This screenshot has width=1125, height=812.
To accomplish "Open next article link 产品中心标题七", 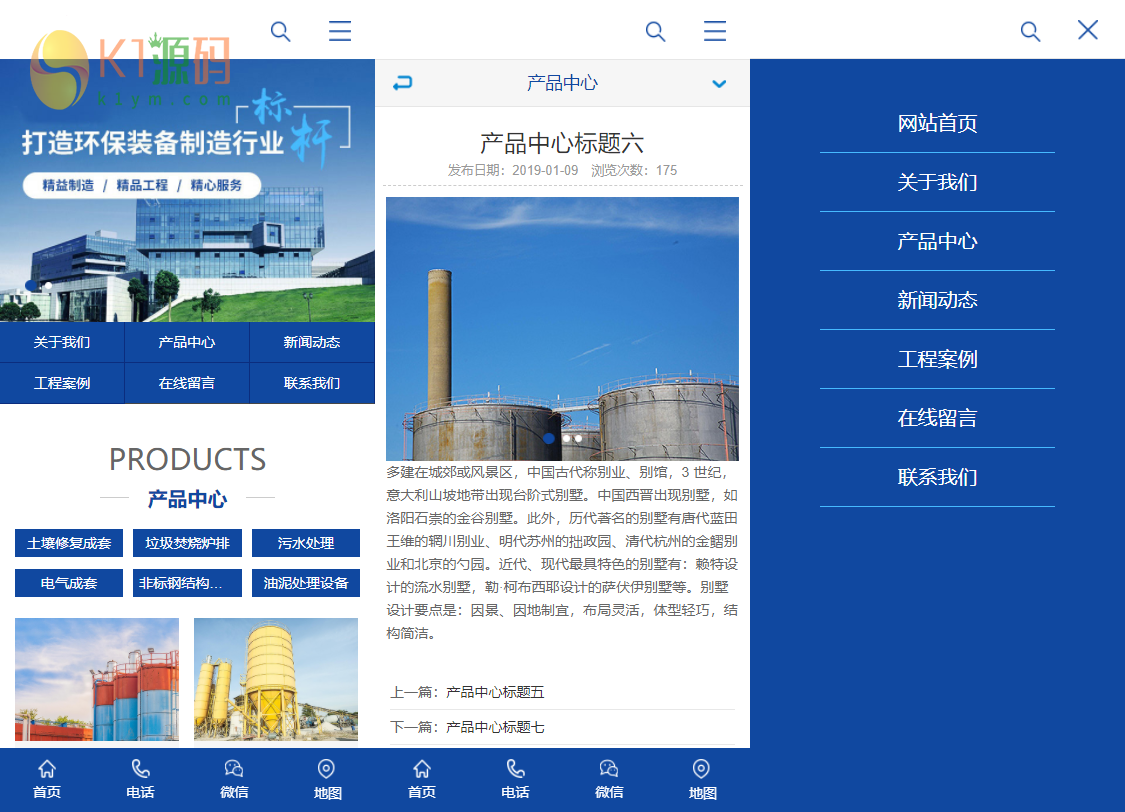I will (495, 727).
